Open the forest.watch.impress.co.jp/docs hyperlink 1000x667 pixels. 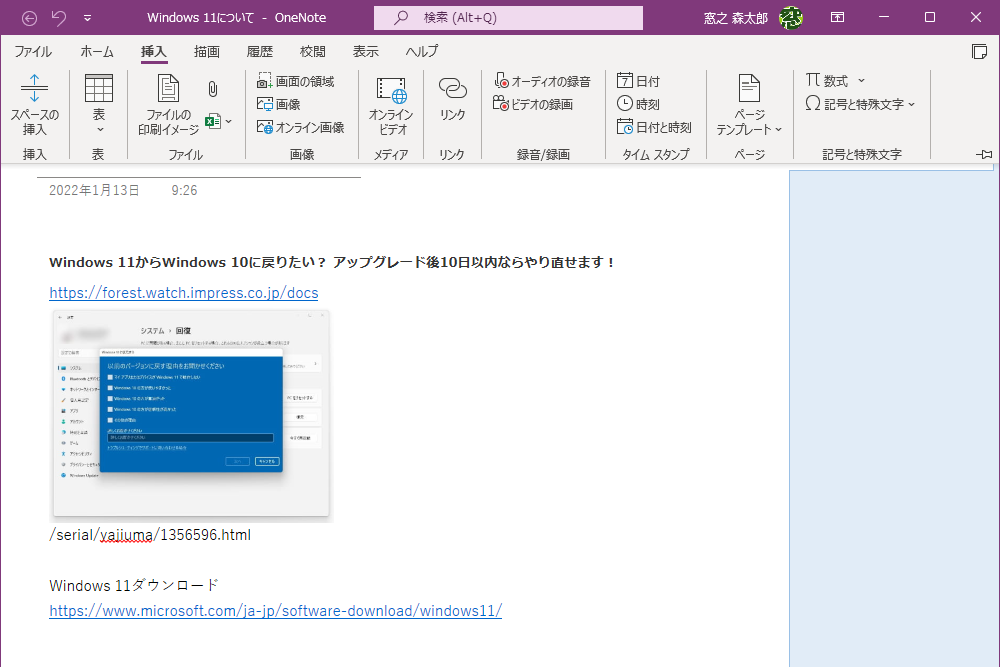click(183, 292)
